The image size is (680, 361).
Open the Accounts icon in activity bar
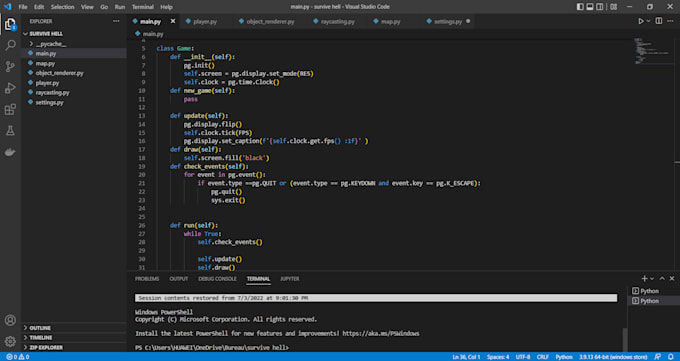pyautogui.click(x=10, y=320)
